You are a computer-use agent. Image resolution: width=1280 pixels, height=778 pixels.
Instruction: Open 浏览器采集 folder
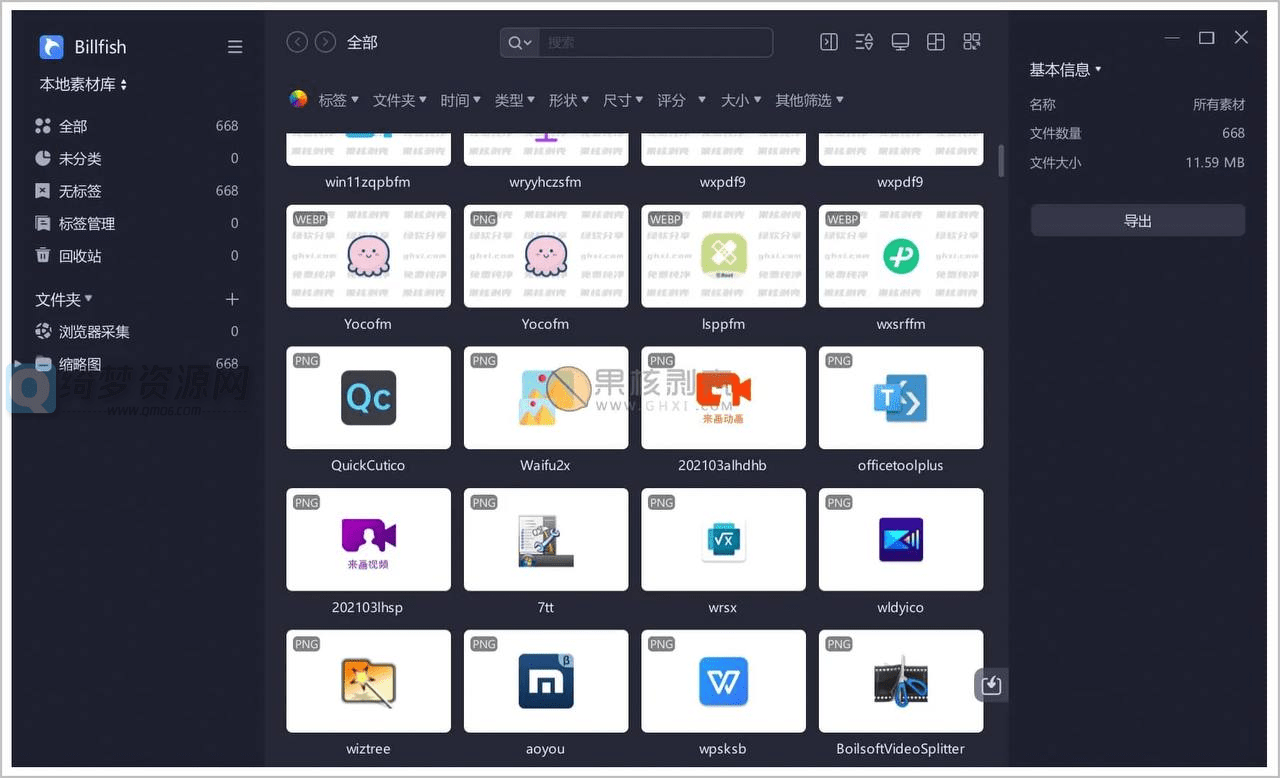[137, 331]
